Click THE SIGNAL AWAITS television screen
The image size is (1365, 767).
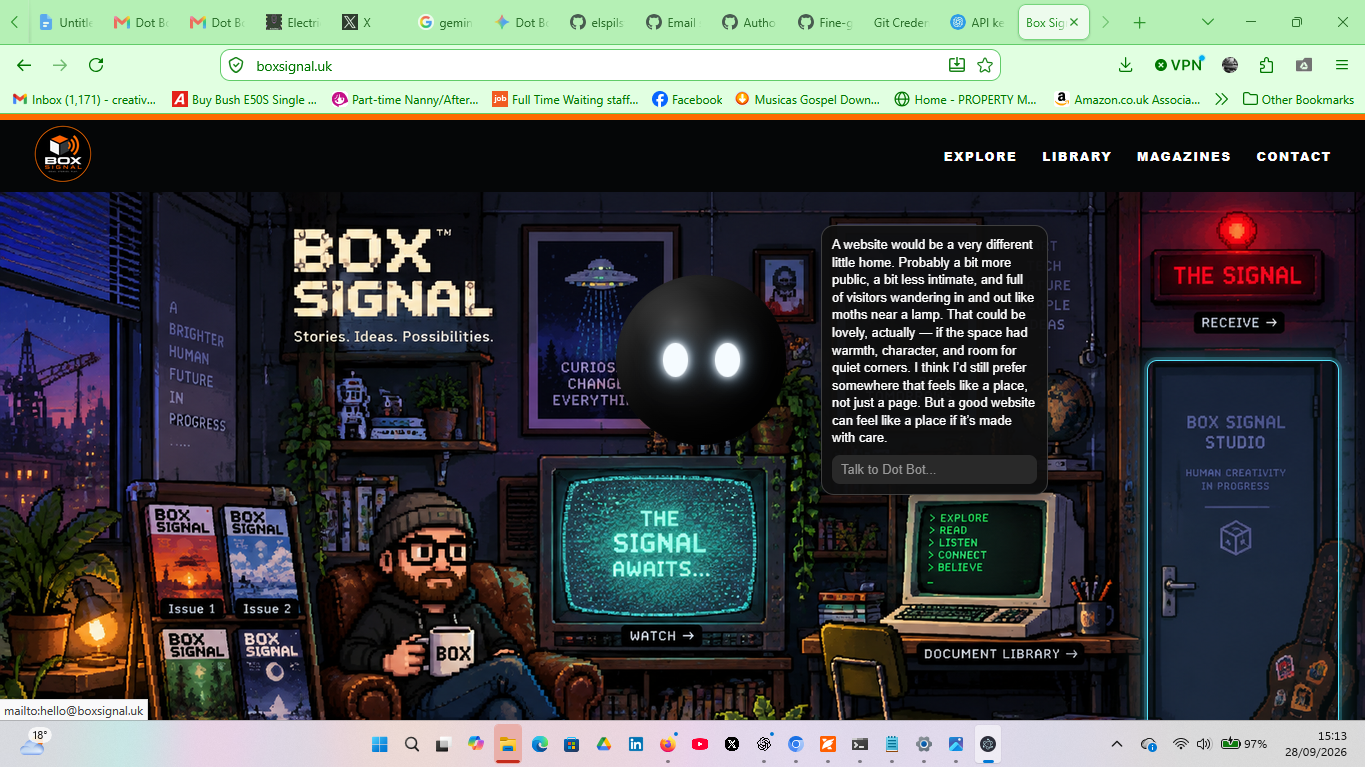pyautogui.click(x=659, y=544)
